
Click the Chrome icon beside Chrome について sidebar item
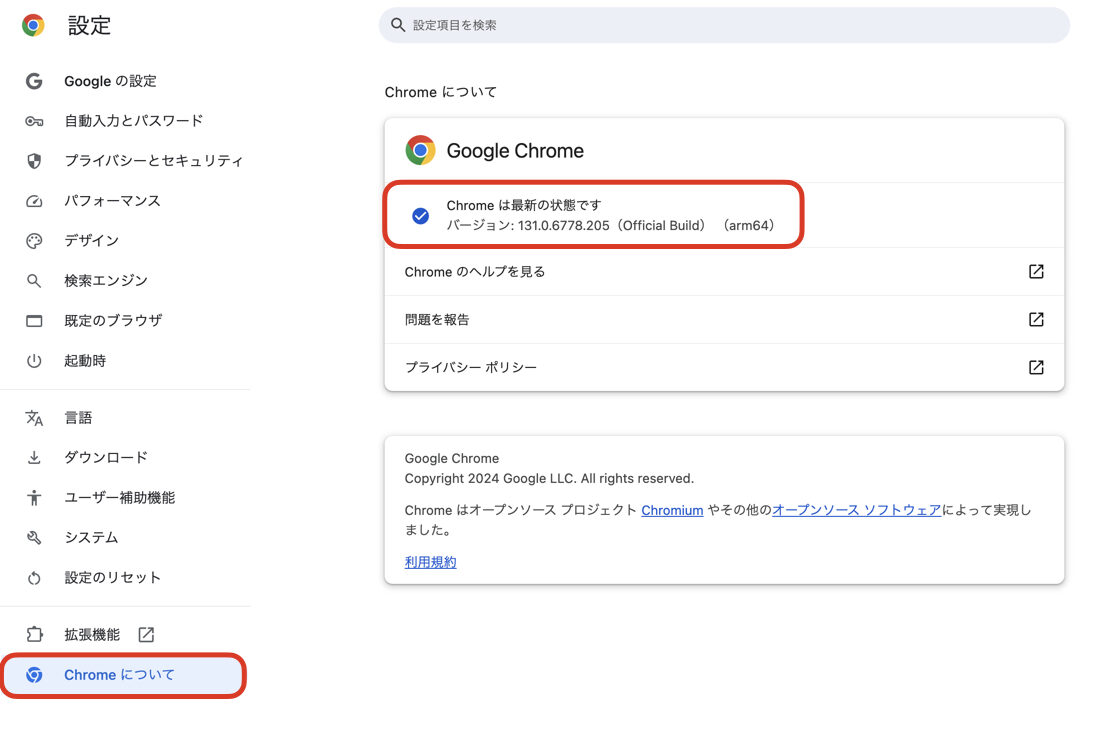33,675
